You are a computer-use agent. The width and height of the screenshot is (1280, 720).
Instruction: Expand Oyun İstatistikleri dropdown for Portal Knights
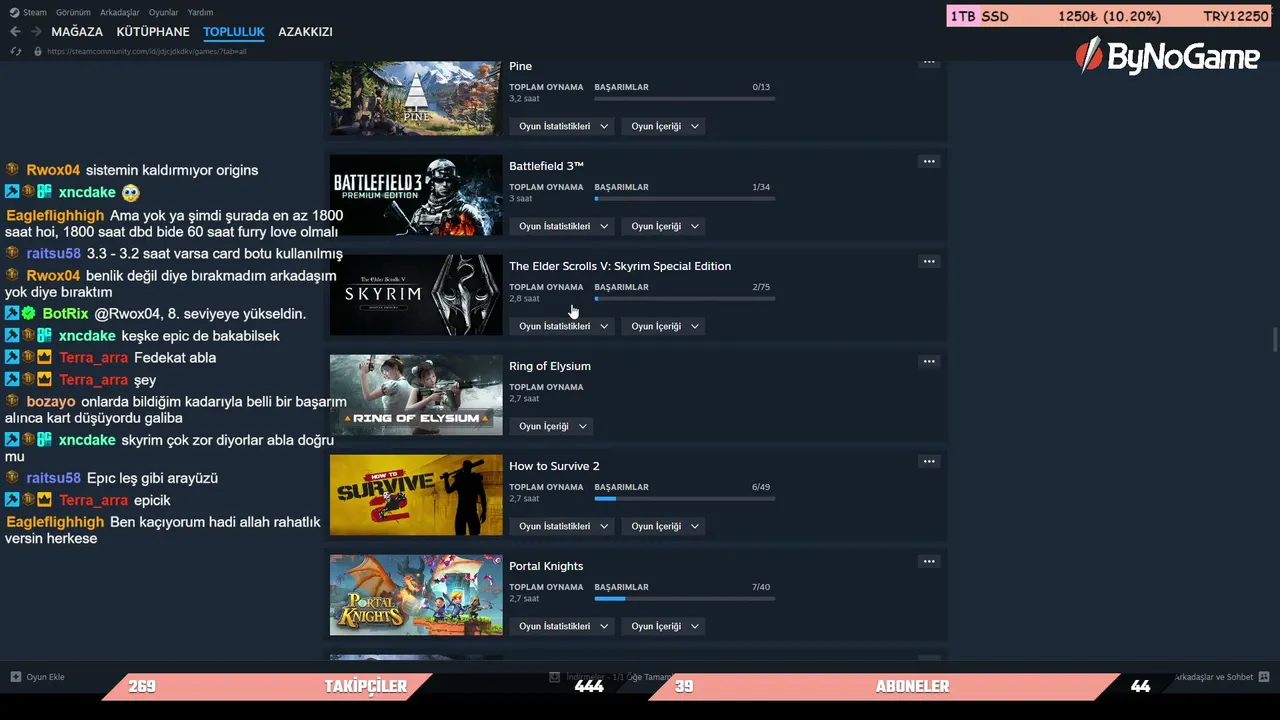point(562,626)
